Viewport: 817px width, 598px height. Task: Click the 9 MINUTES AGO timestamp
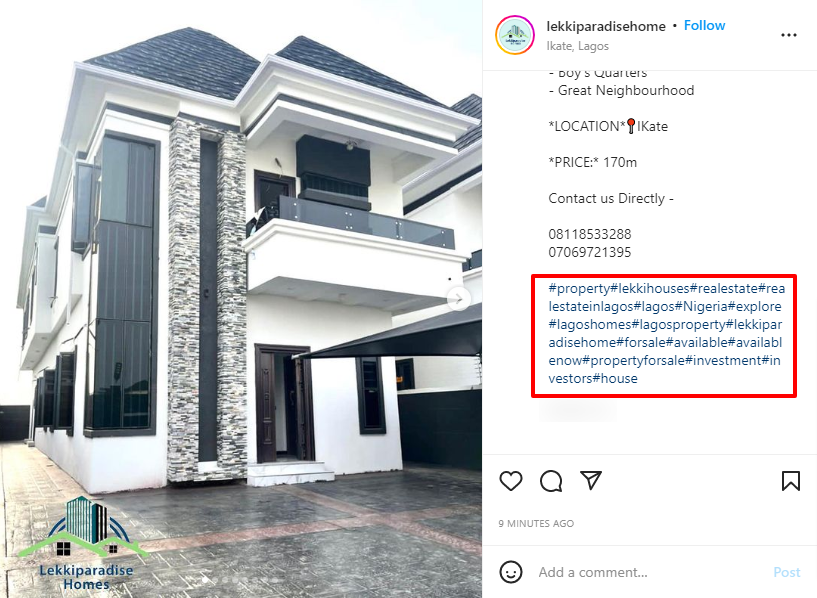536,524
